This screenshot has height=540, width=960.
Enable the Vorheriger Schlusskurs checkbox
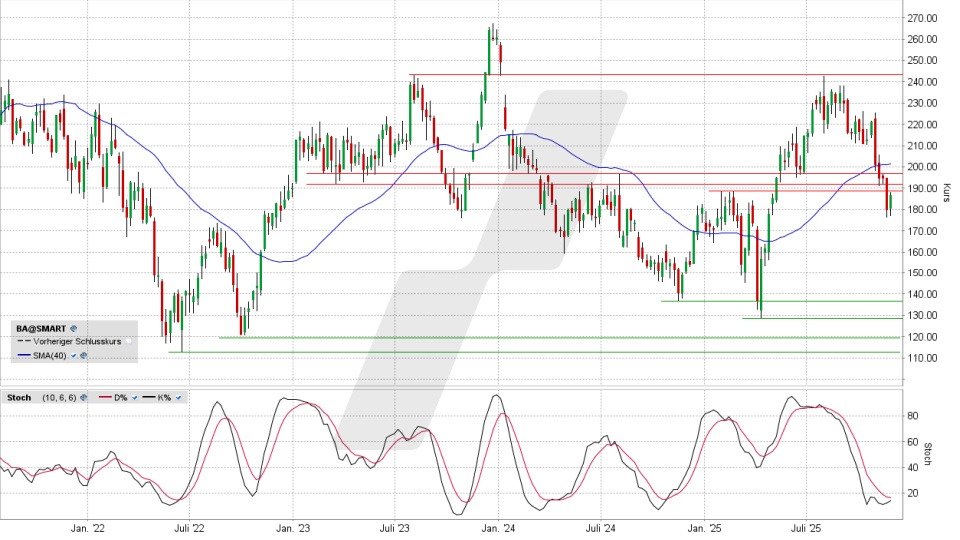[x=130, y=341]
